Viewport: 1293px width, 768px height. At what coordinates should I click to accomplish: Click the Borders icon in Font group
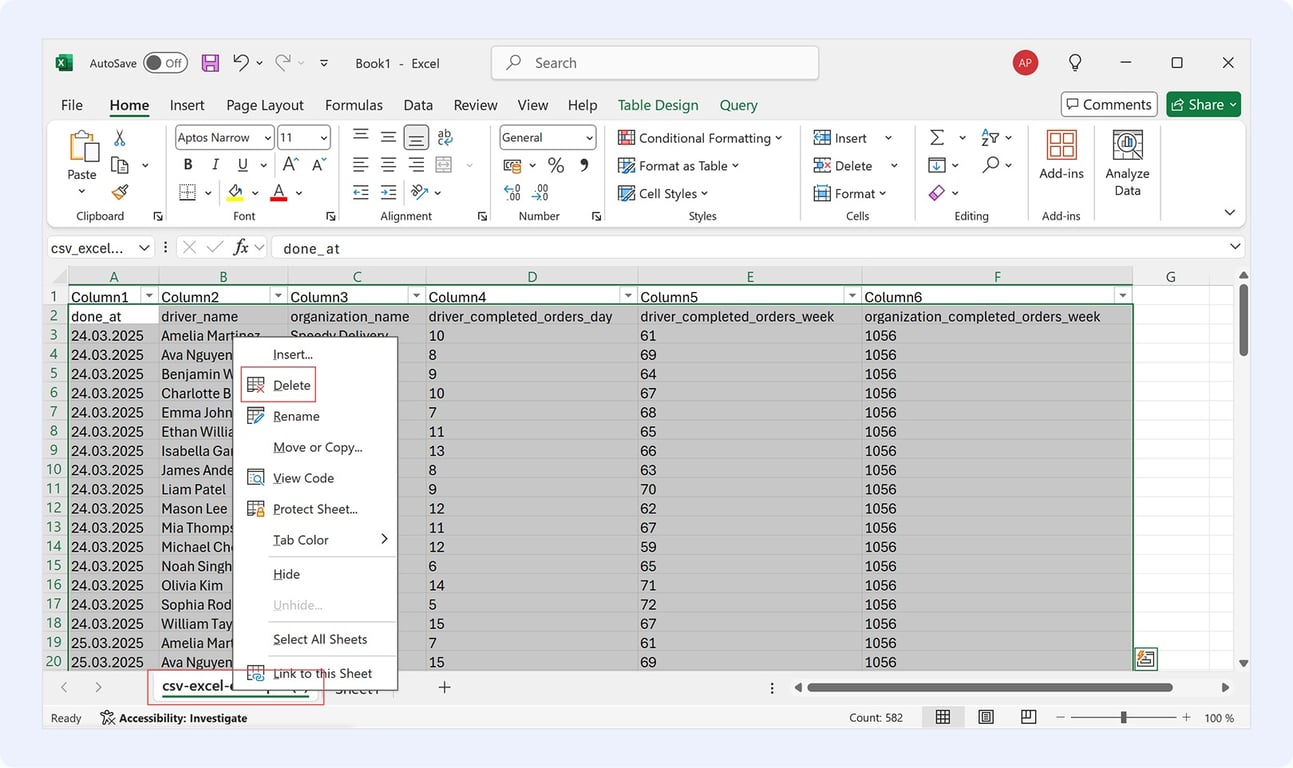pyautogui.click(x=187, y=192)
